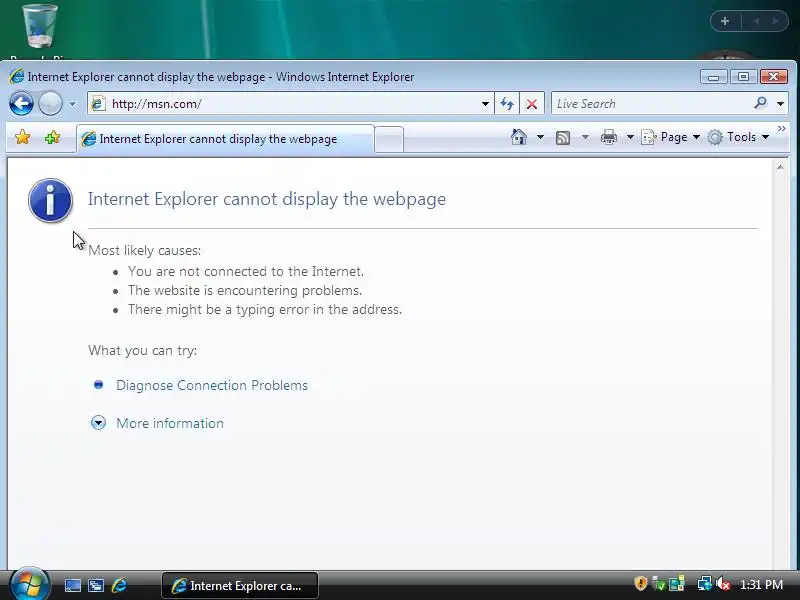Expand the address bar history dropdown

pyautogui.click(x=485, y=104)
